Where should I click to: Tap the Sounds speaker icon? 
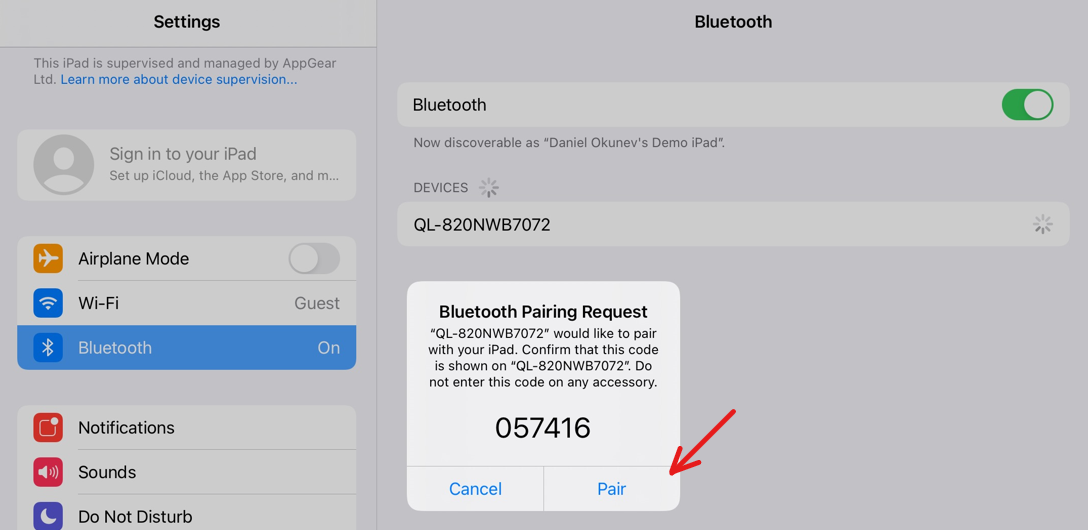point(48,472)
